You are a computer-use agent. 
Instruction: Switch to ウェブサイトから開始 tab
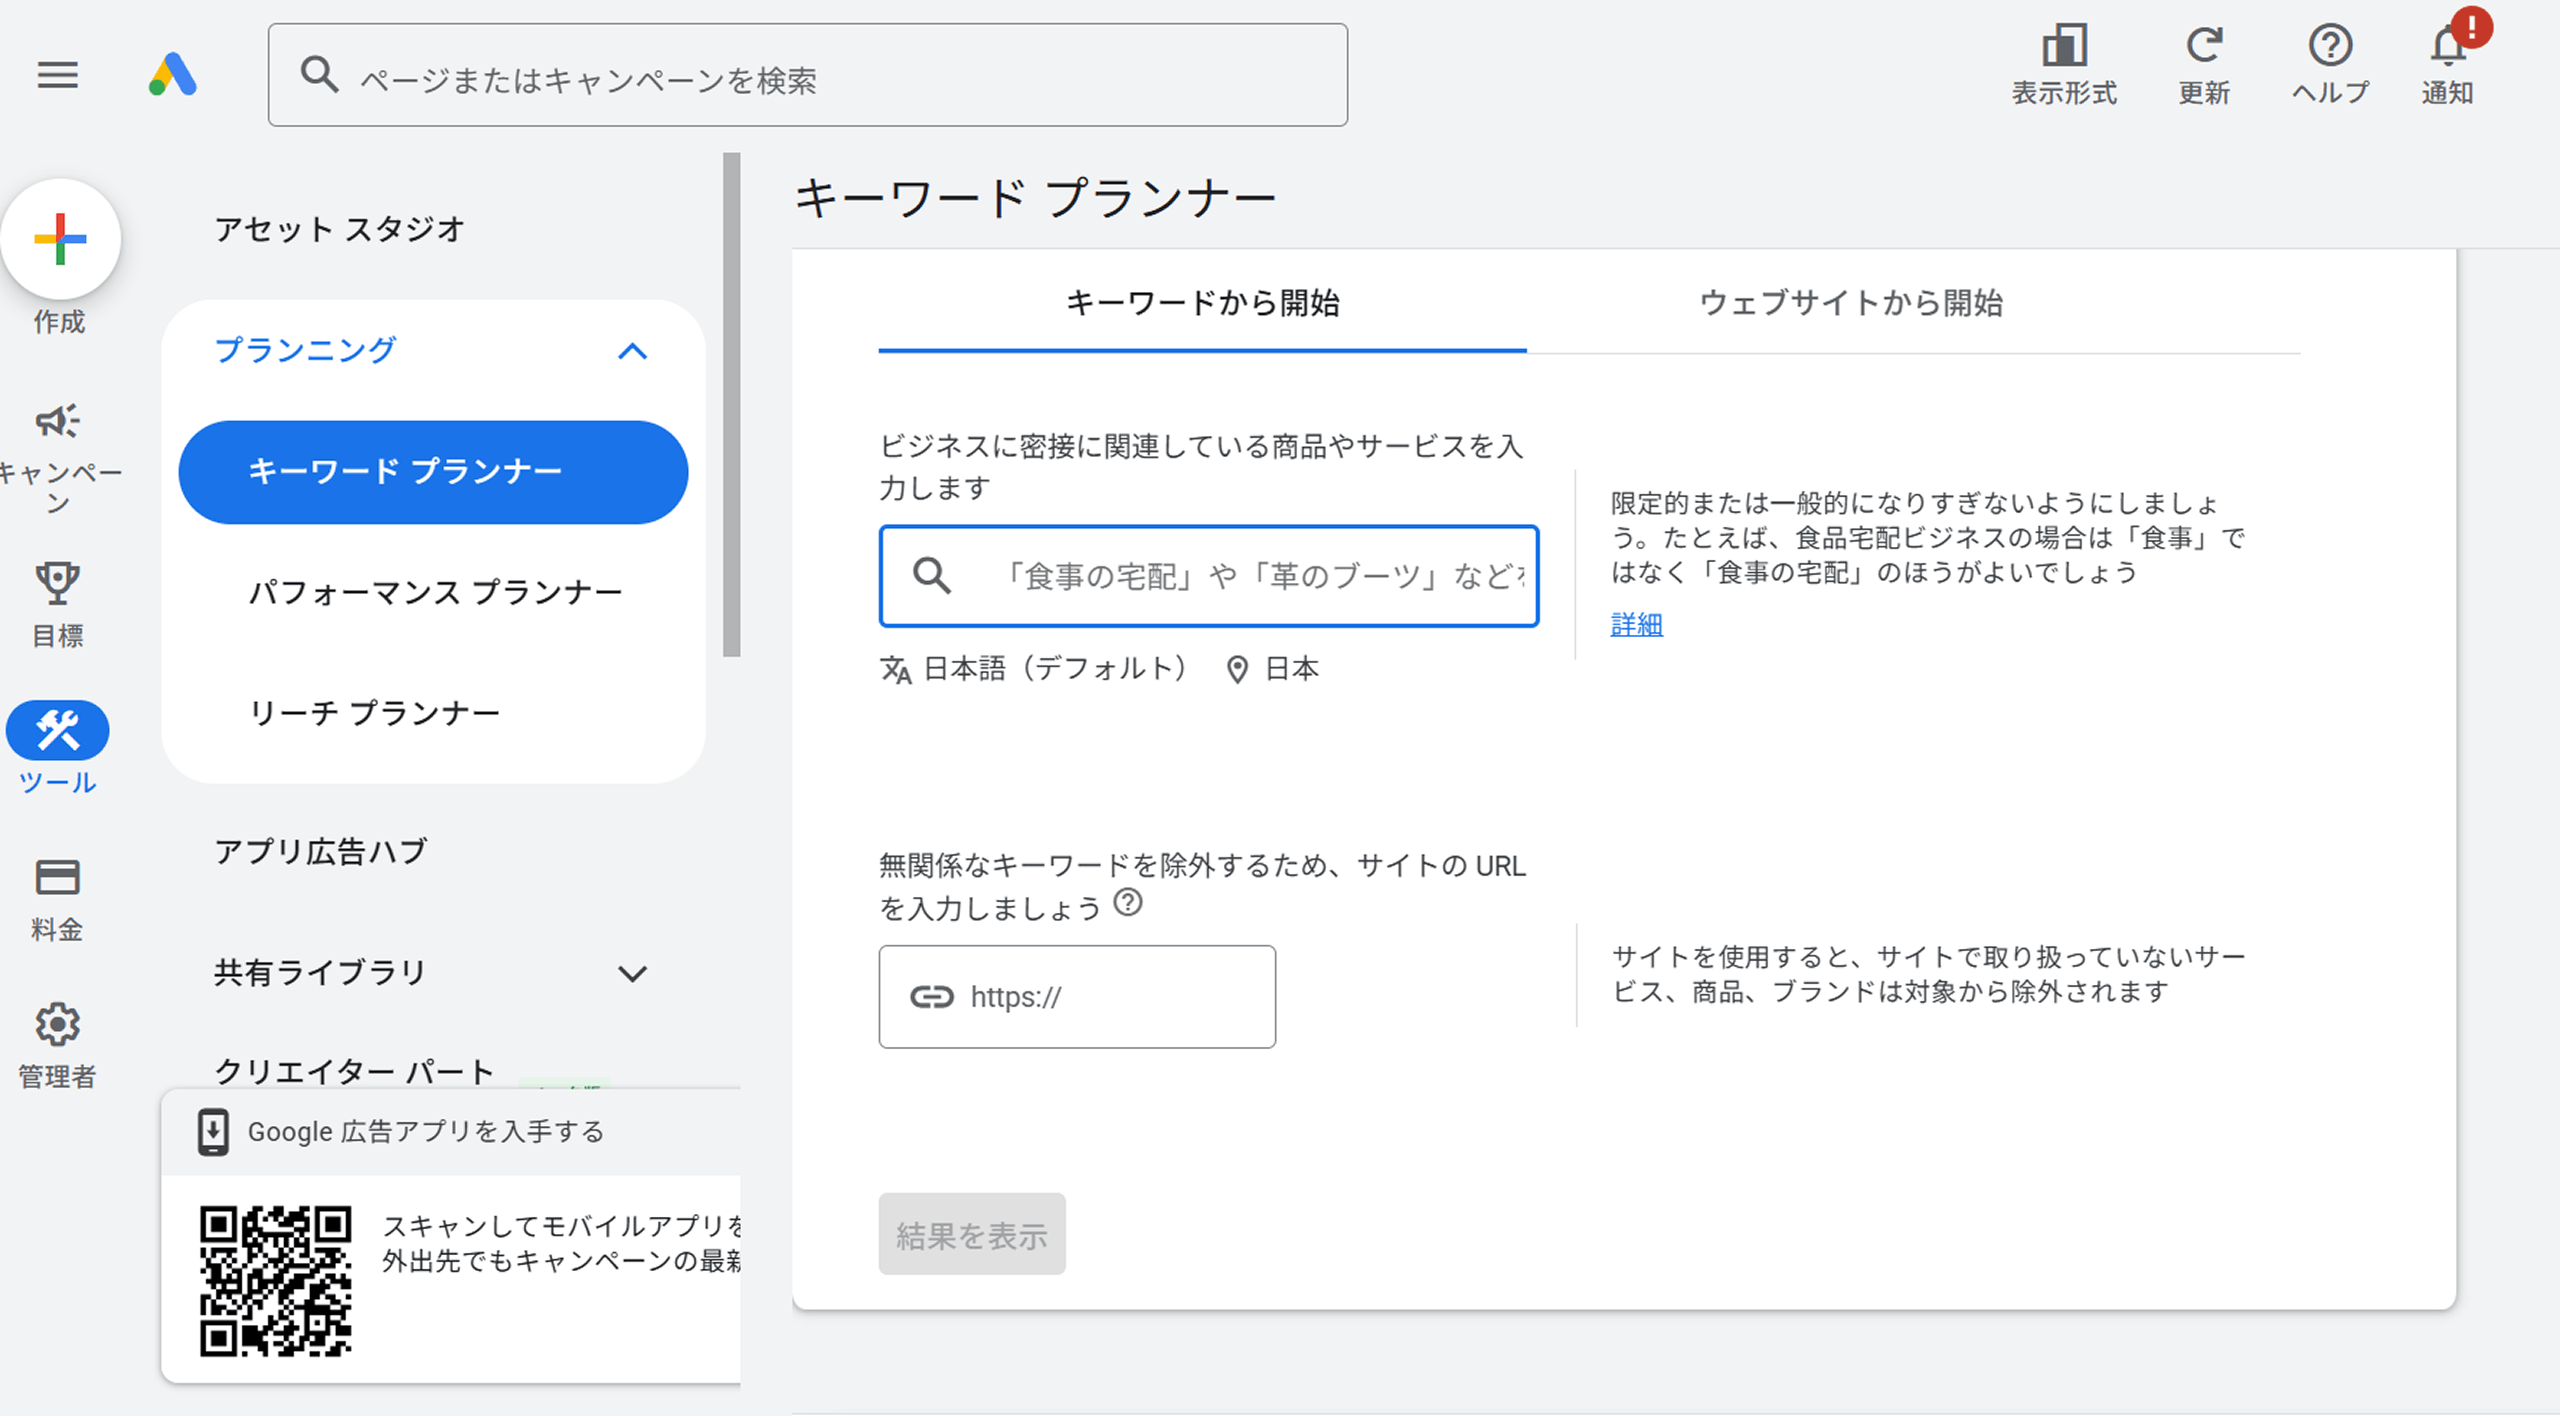coord(1850,303)
